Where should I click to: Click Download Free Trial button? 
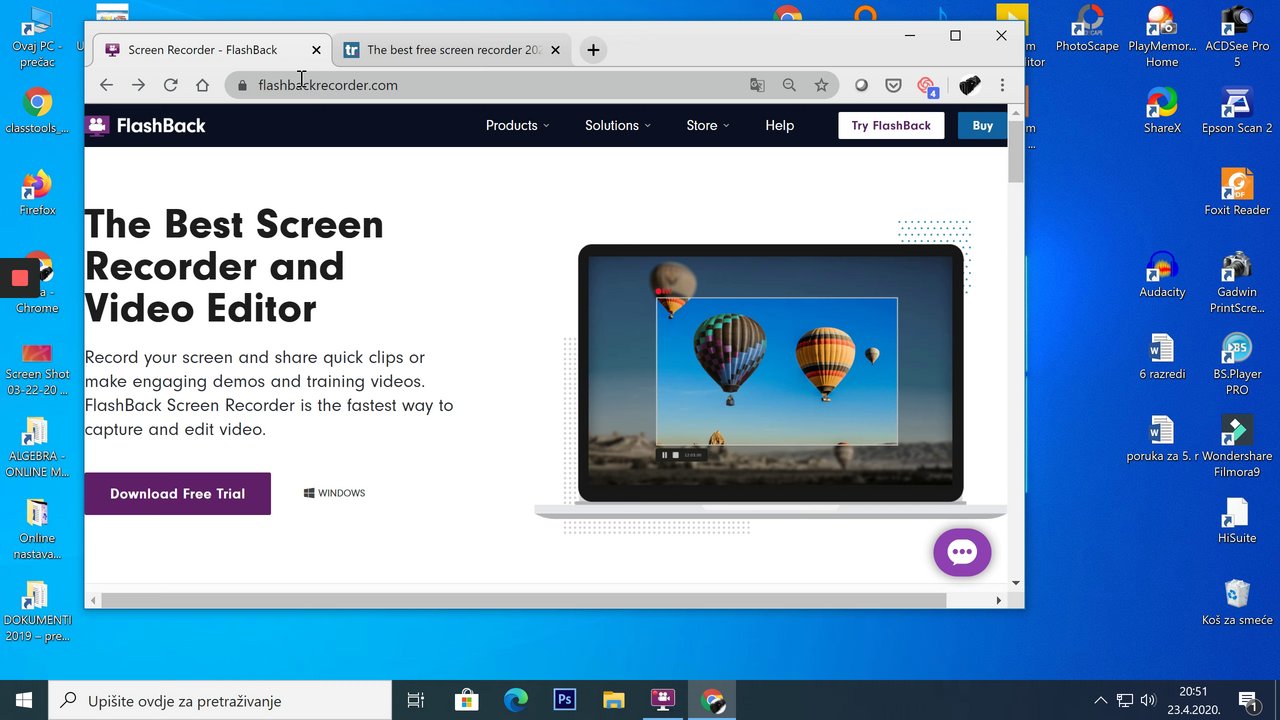177,494
